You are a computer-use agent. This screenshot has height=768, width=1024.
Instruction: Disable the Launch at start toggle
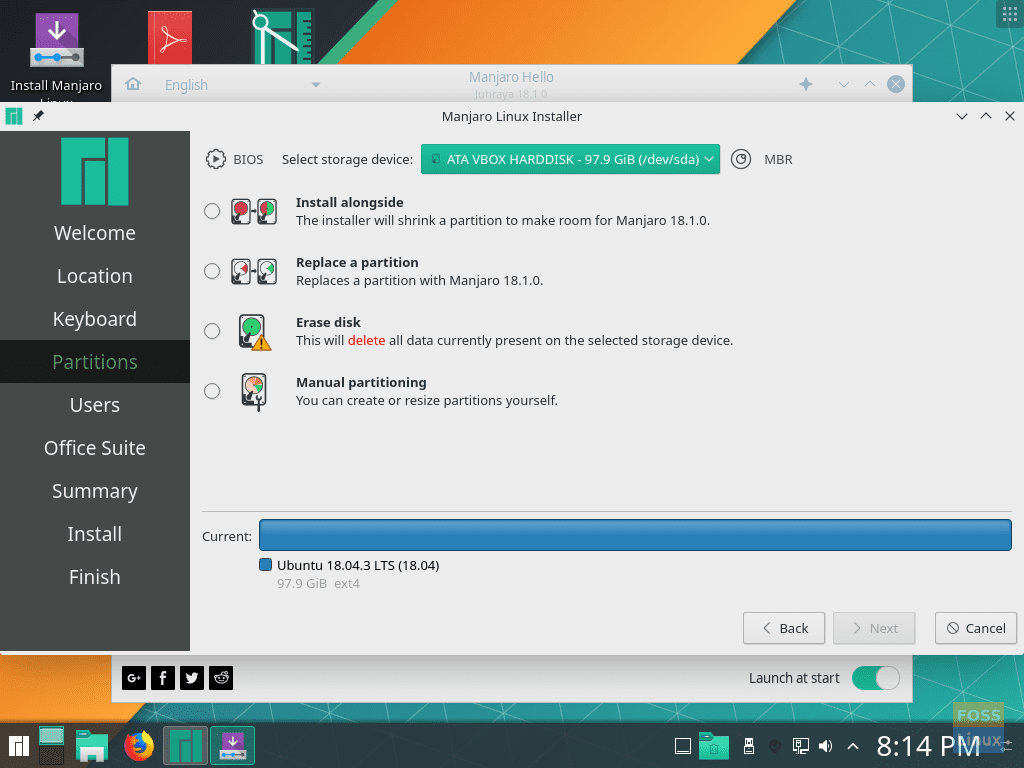click(875, 678)
